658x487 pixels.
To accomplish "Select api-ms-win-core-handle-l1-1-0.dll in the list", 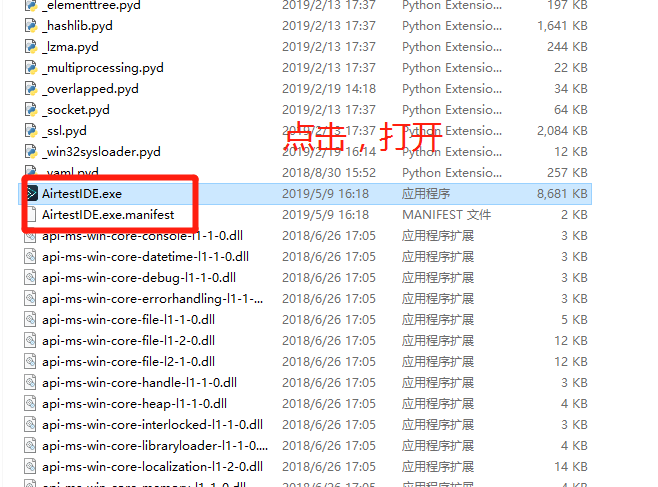I will 139,383.
